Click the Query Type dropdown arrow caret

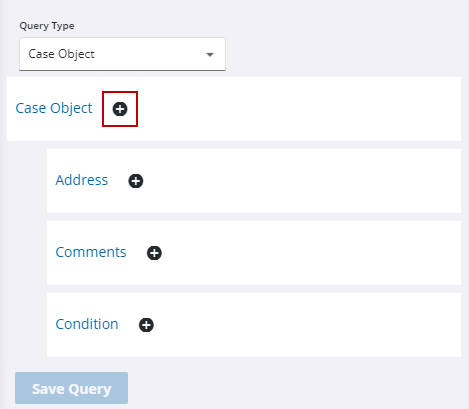coord(210,55)
